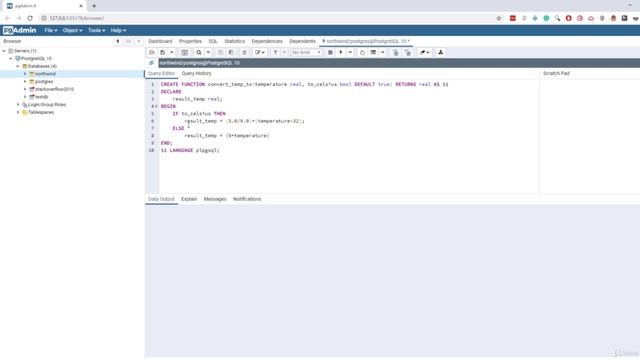Click the Save Data Changes grid icon
640x360 pixels.
click(184, 53)
